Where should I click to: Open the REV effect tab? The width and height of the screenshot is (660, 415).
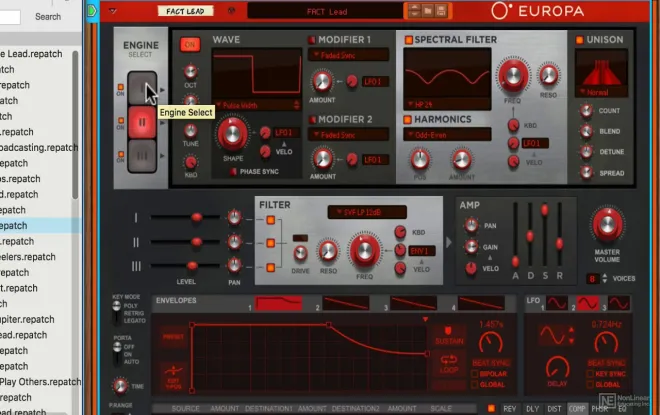coord(509,409)
